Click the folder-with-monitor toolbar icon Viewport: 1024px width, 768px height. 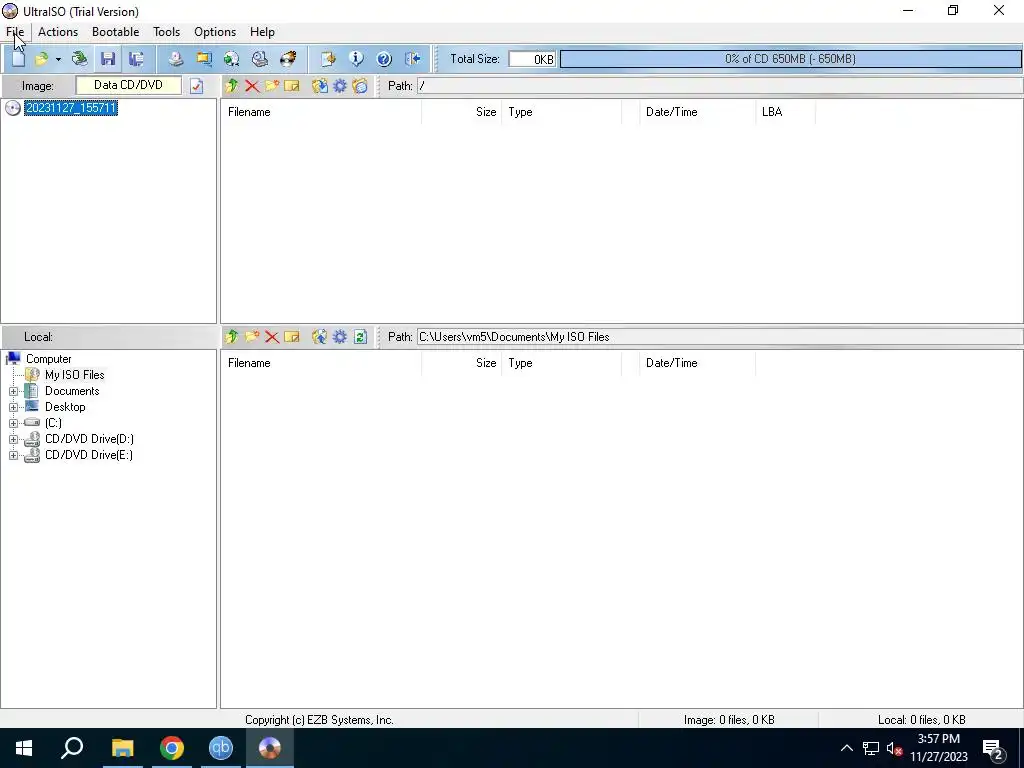coord(204,59)
